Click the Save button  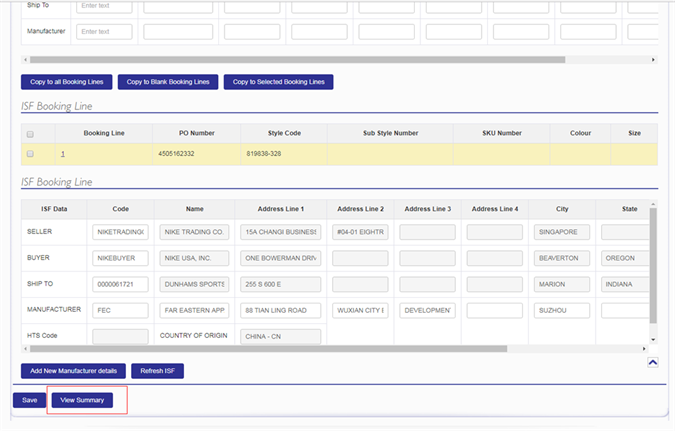(x=29, y=400)
